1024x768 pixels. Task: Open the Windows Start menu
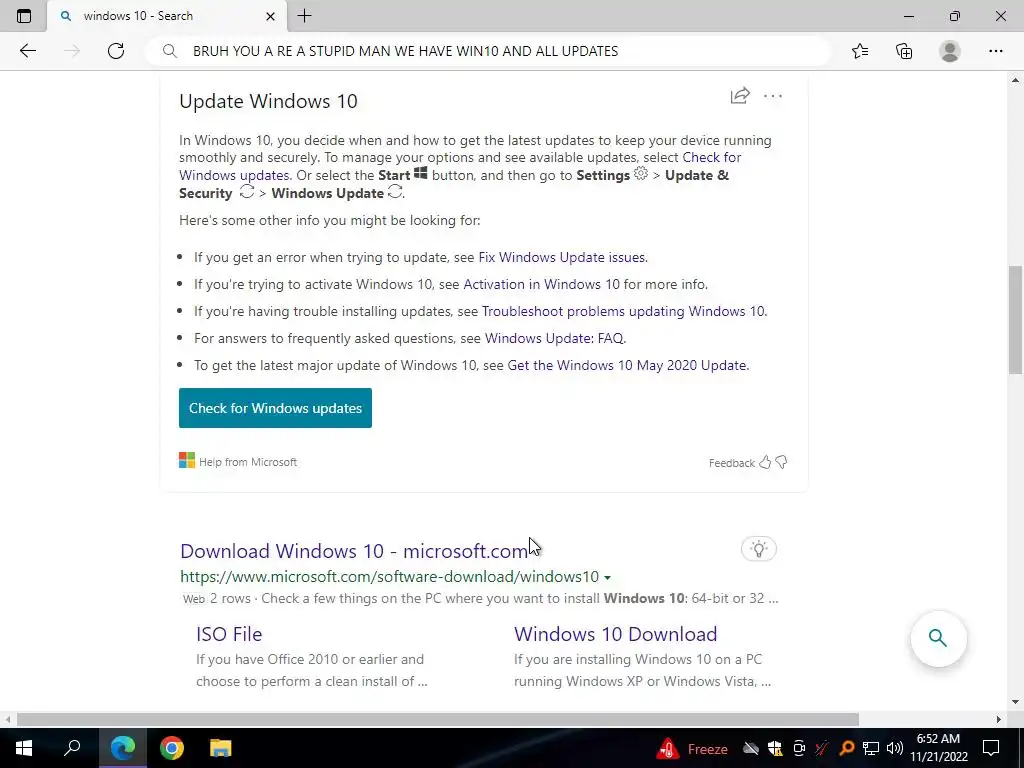(24, 748)
